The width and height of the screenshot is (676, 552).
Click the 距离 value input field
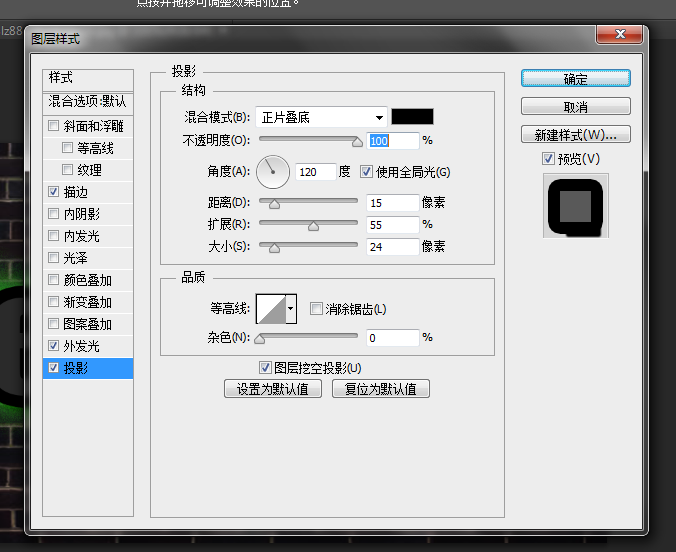pos(392,202)
